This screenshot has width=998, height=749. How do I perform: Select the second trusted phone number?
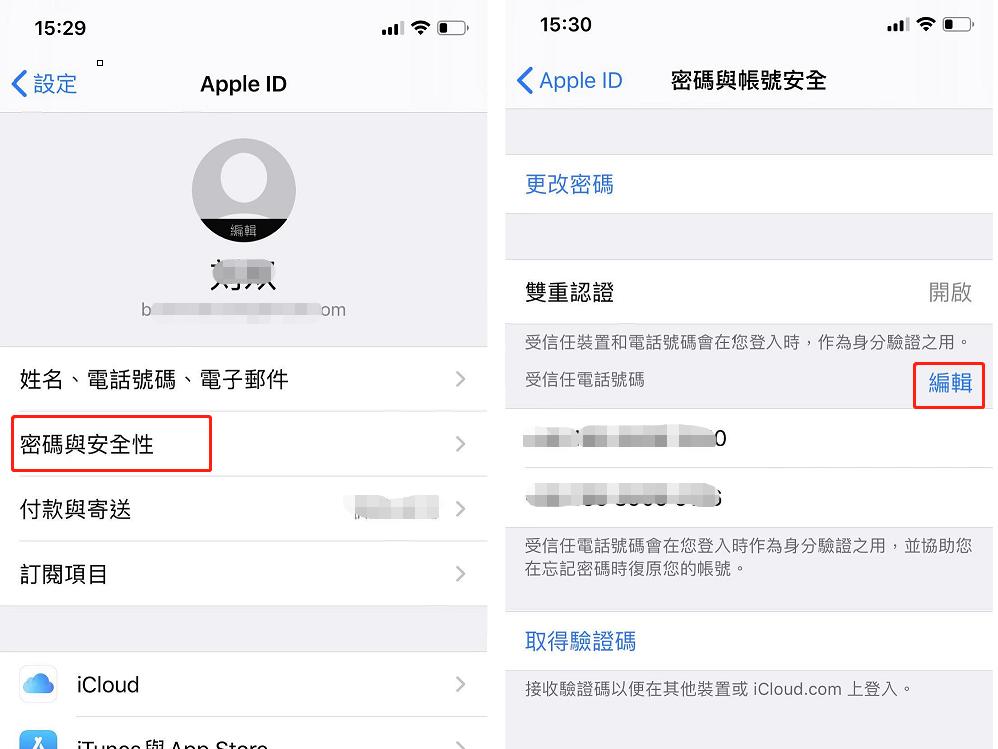(x=748, y=497)
